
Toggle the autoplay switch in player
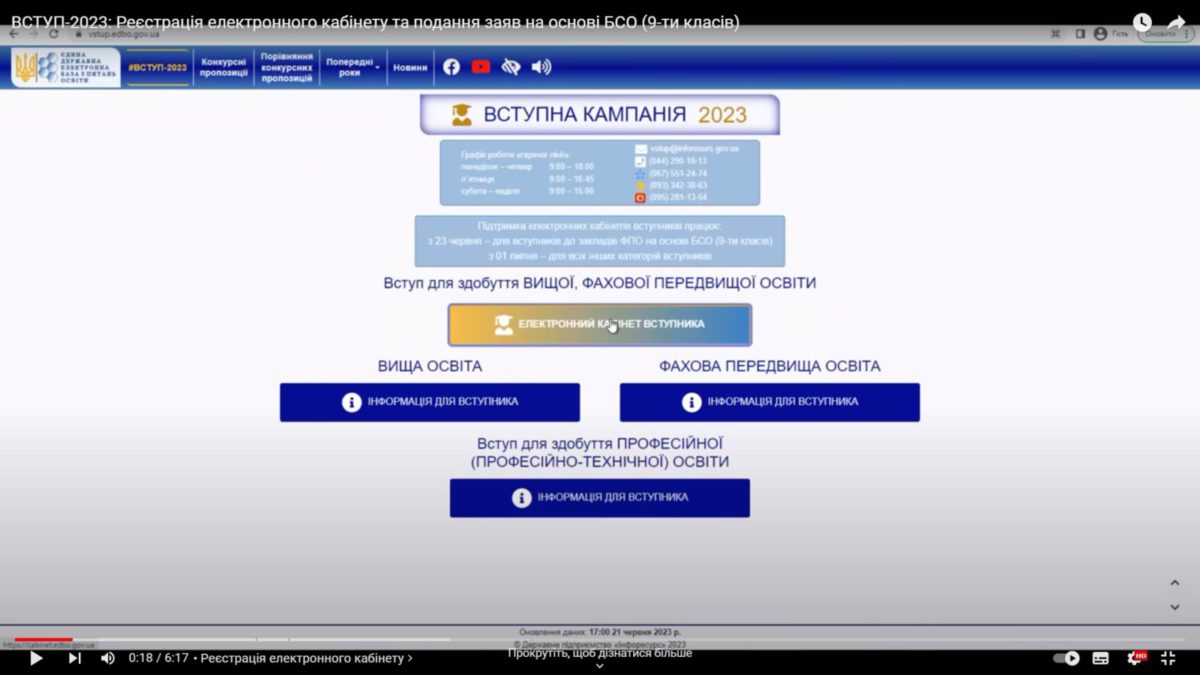pos(1067,658)
